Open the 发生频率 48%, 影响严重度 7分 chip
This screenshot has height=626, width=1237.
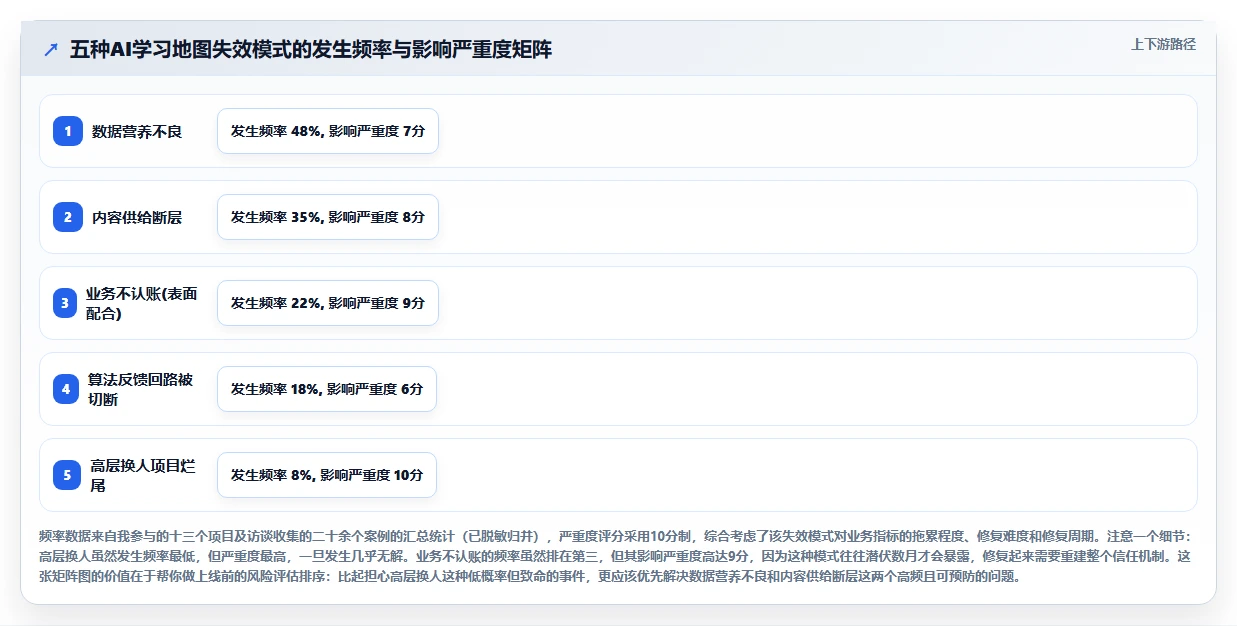tap(328, 131)
